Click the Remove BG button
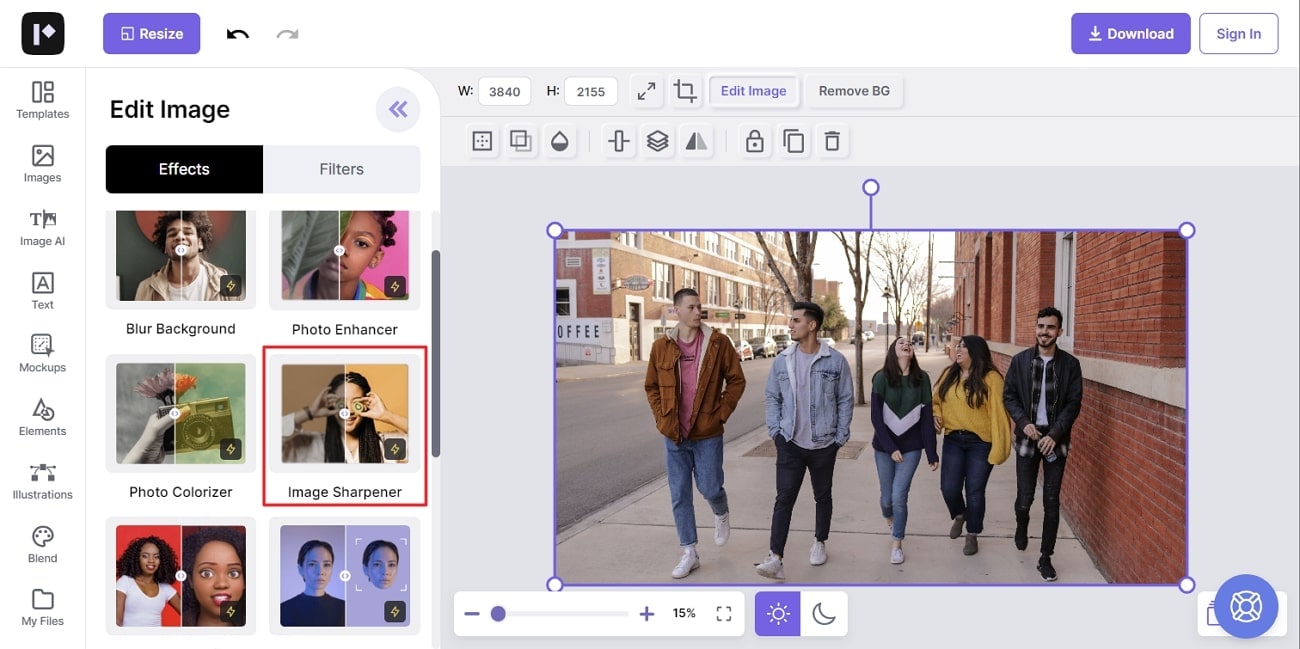 pos(854,91)
